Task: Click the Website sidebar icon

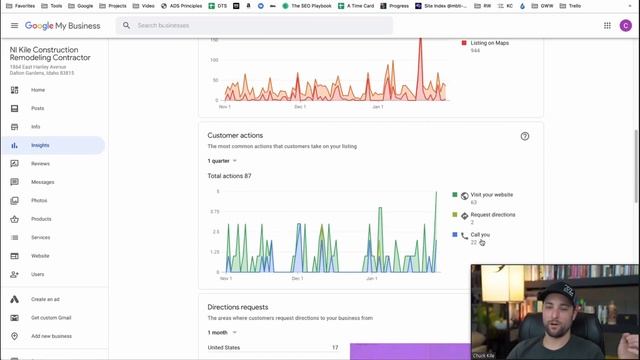Action: [x=15, y=256]
